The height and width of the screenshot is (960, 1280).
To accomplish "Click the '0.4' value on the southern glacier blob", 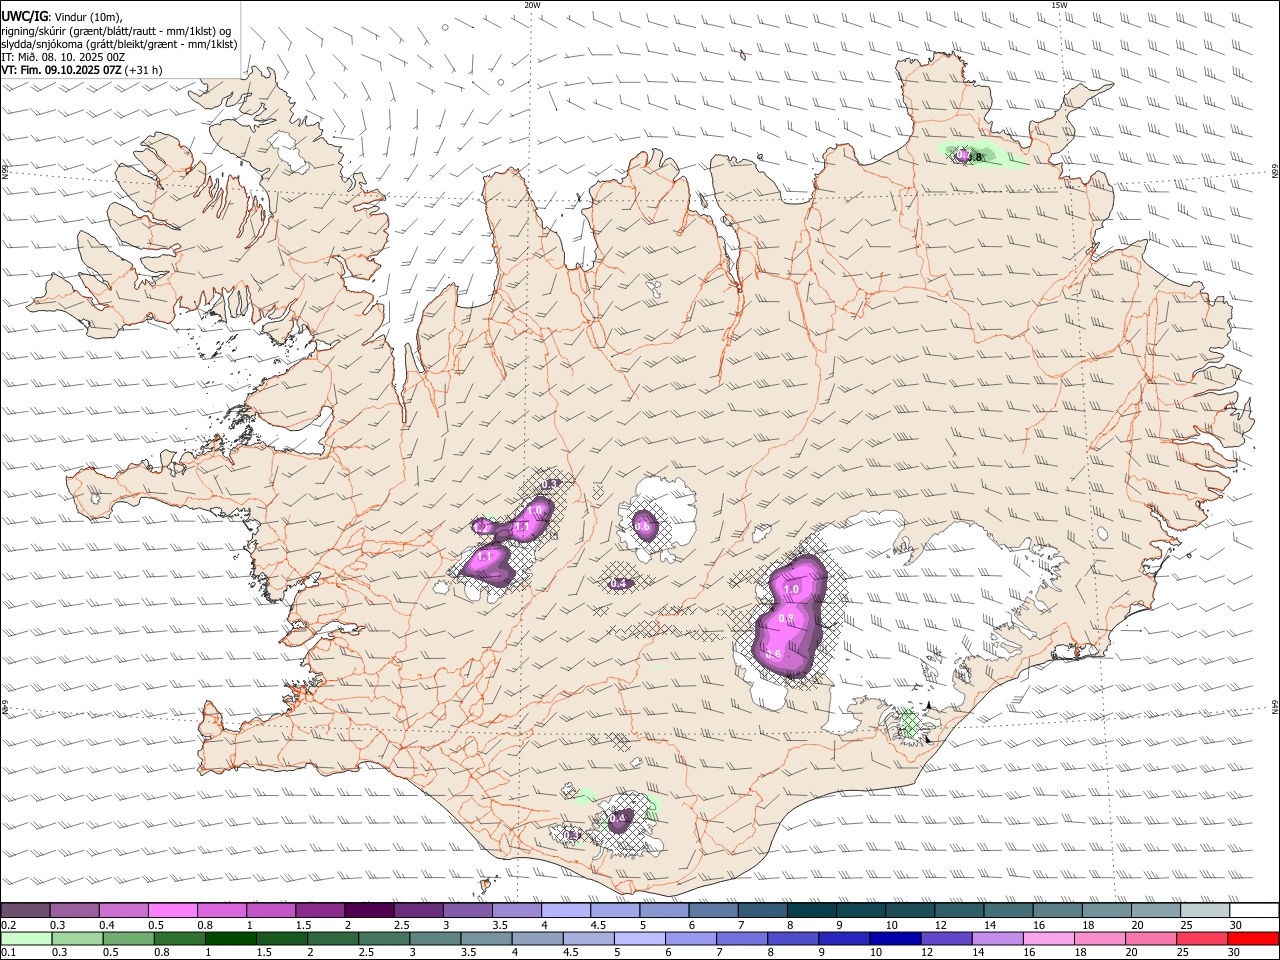I will (618, 819).
